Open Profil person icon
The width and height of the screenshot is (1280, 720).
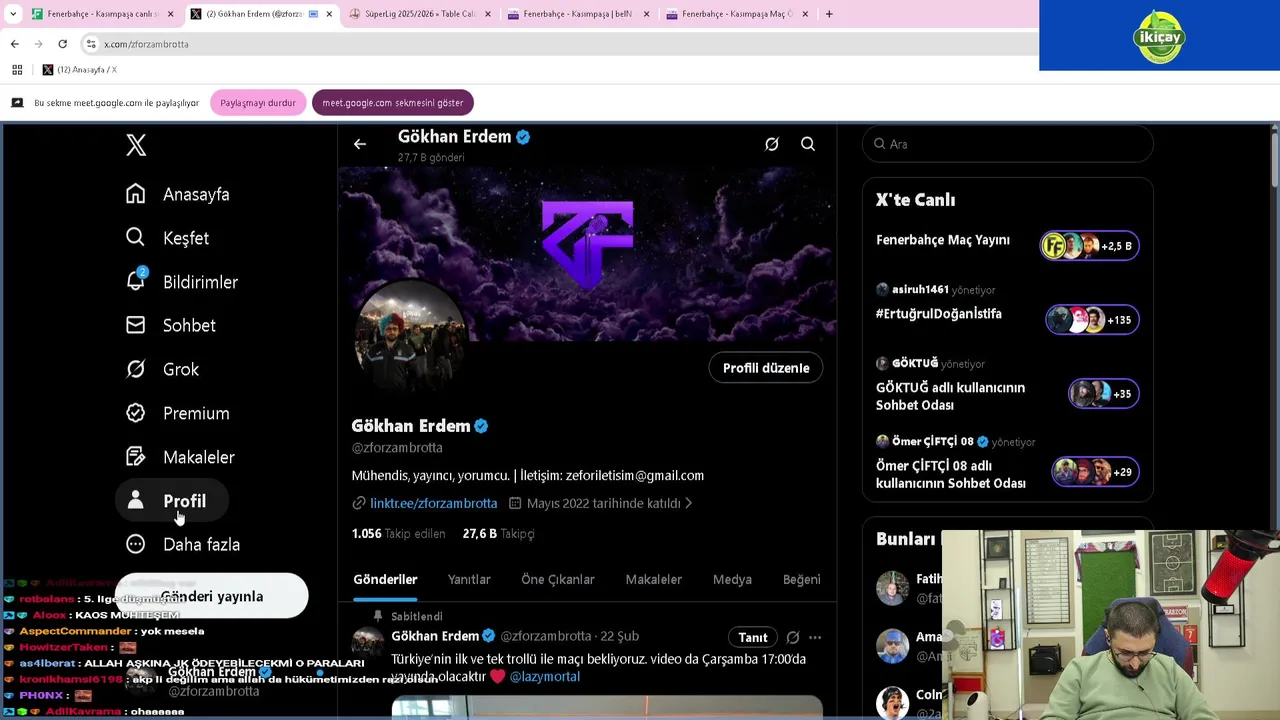(x=136, y=500)
